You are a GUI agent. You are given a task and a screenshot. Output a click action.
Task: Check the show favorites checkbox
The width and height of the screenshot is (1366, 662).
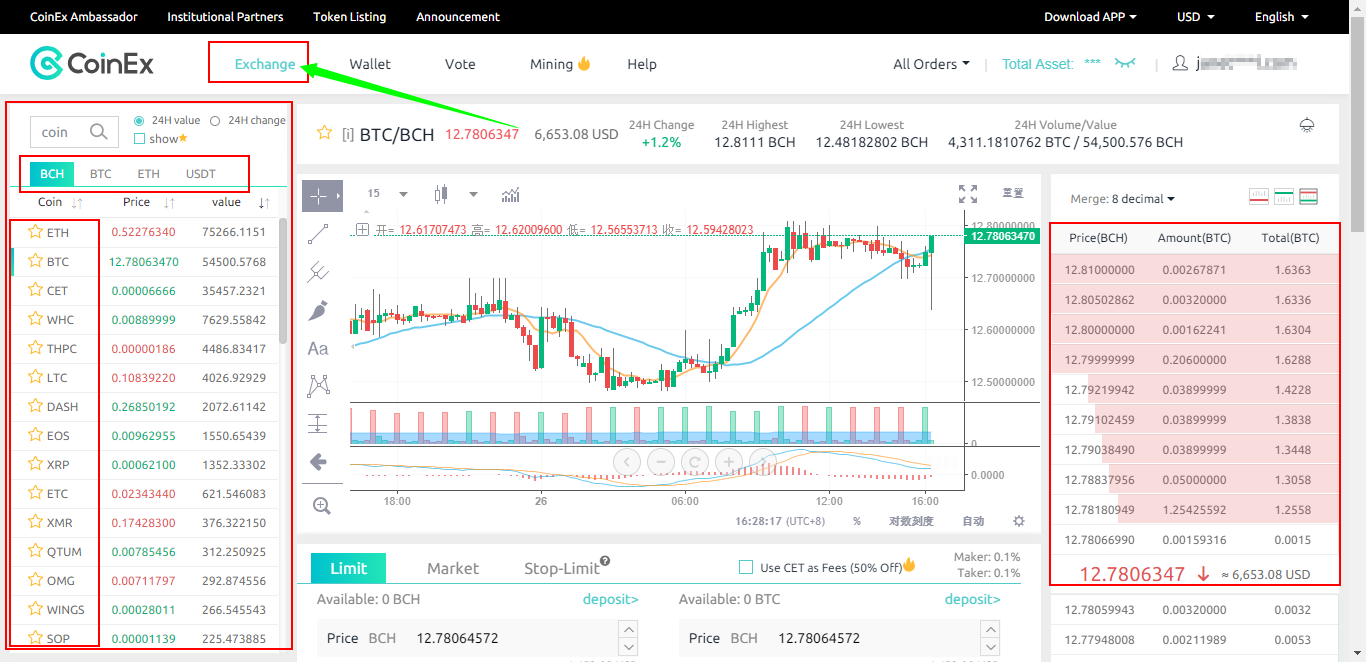click(139, 139)
